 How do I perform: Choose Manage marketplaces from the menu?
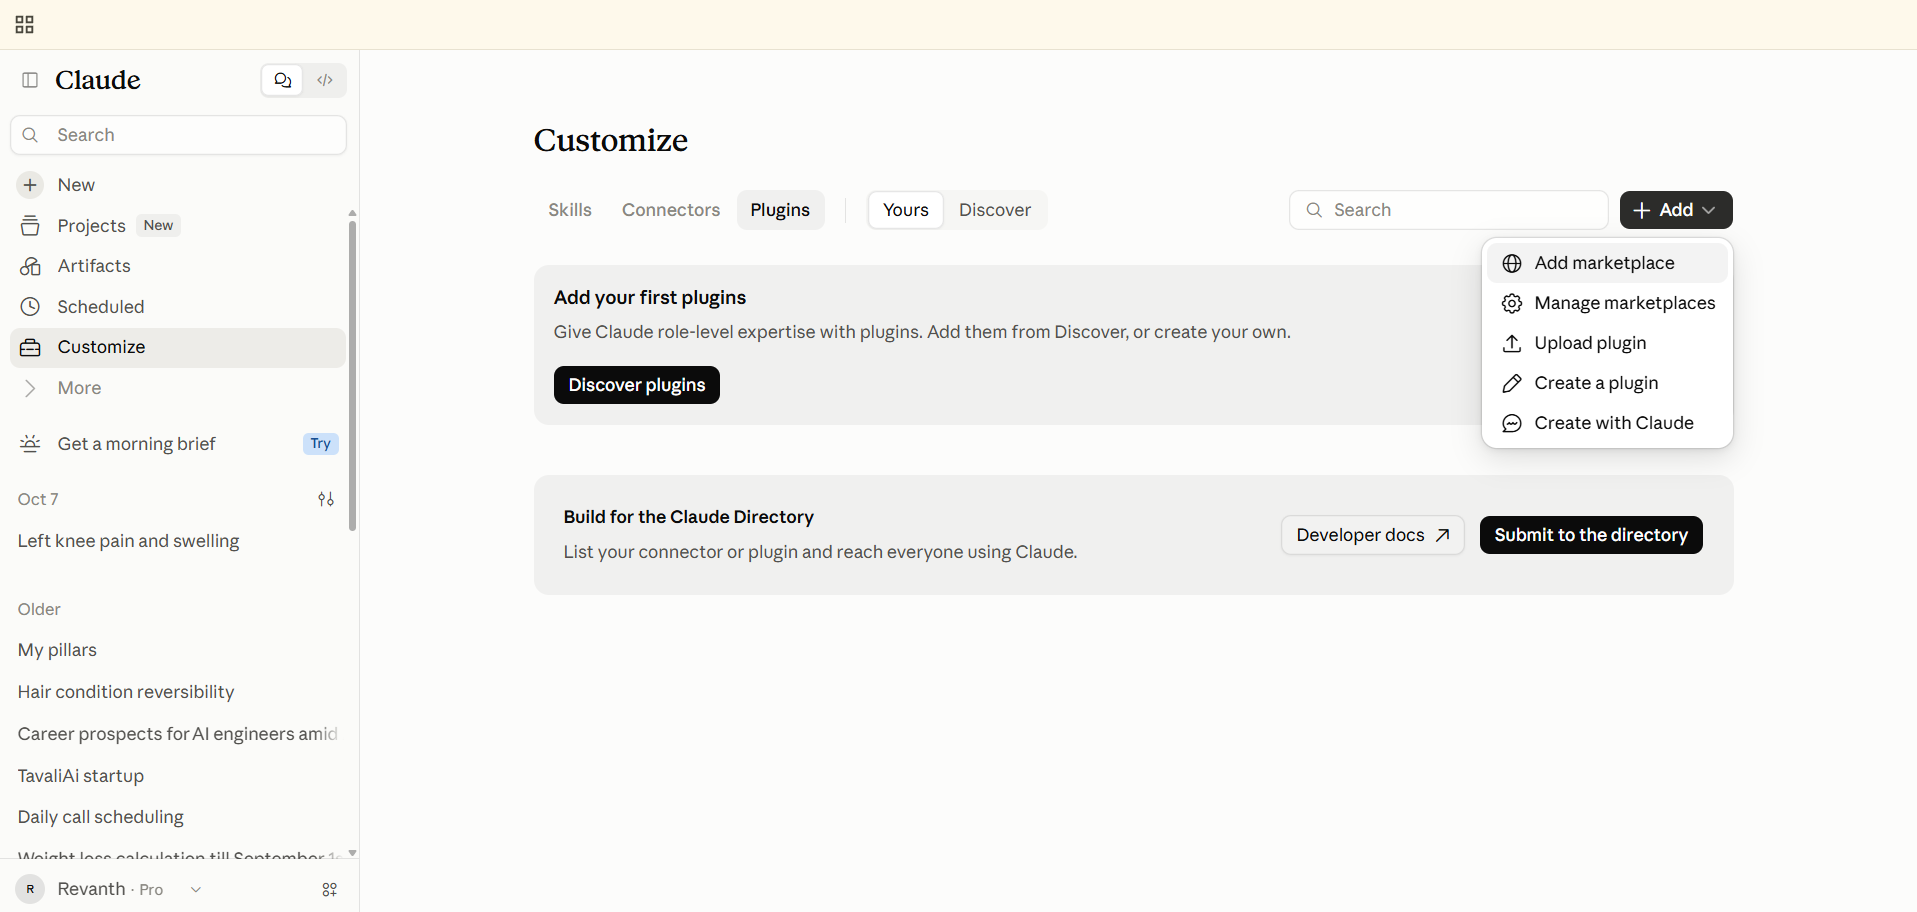[x=1607, y=303]
